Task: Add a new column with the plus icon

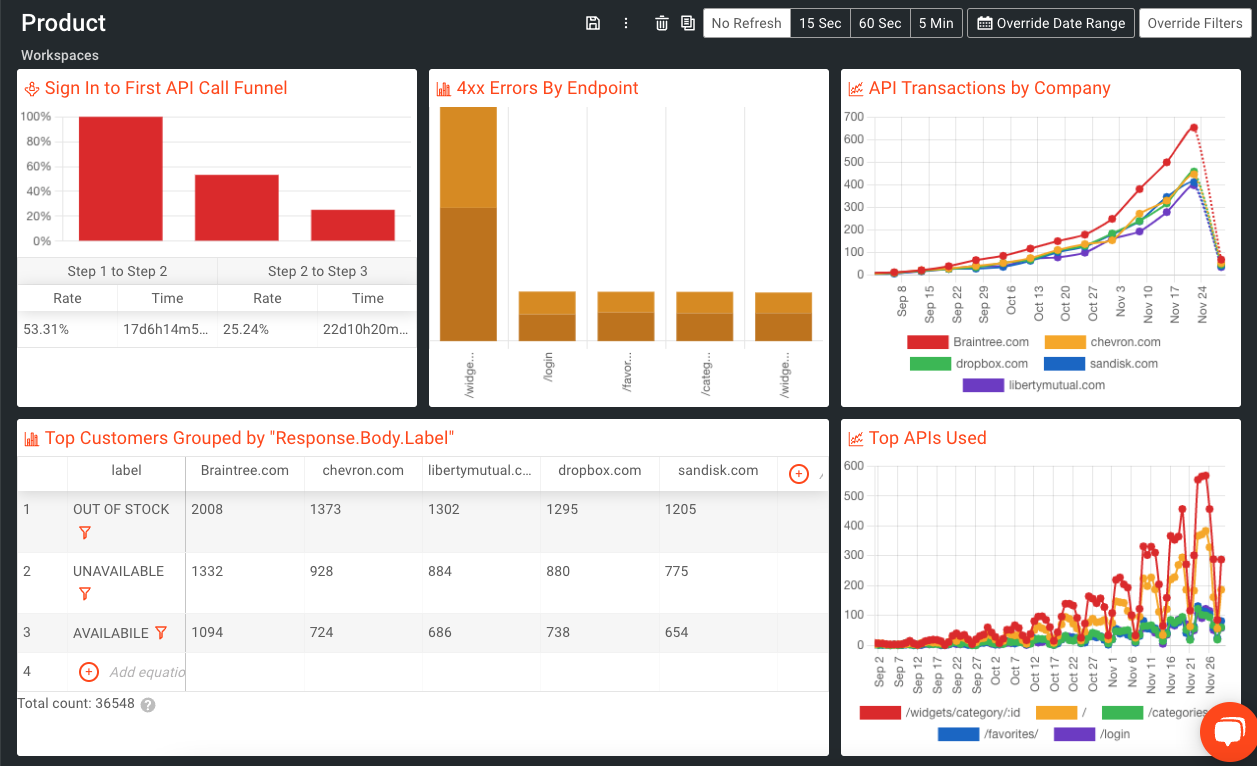Action: [x=798, y=473]
